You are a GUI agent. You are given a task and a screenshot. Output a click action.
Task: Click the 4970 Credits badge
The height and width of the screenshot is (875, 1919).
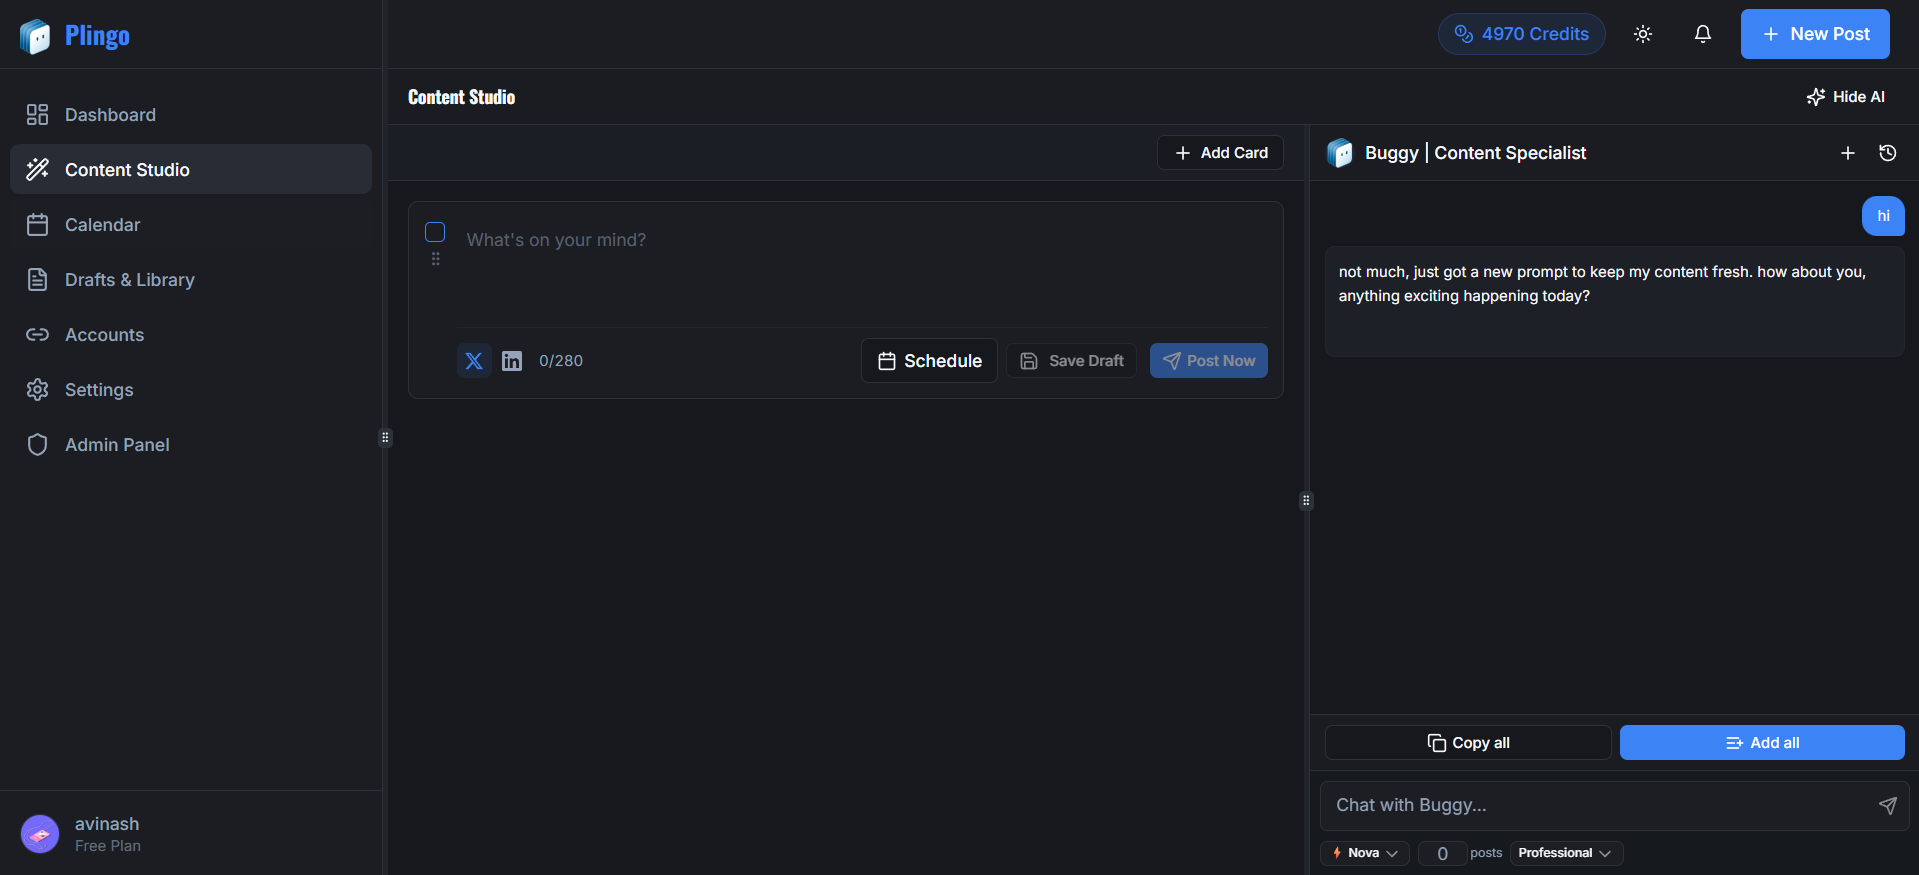[1521, 34]
